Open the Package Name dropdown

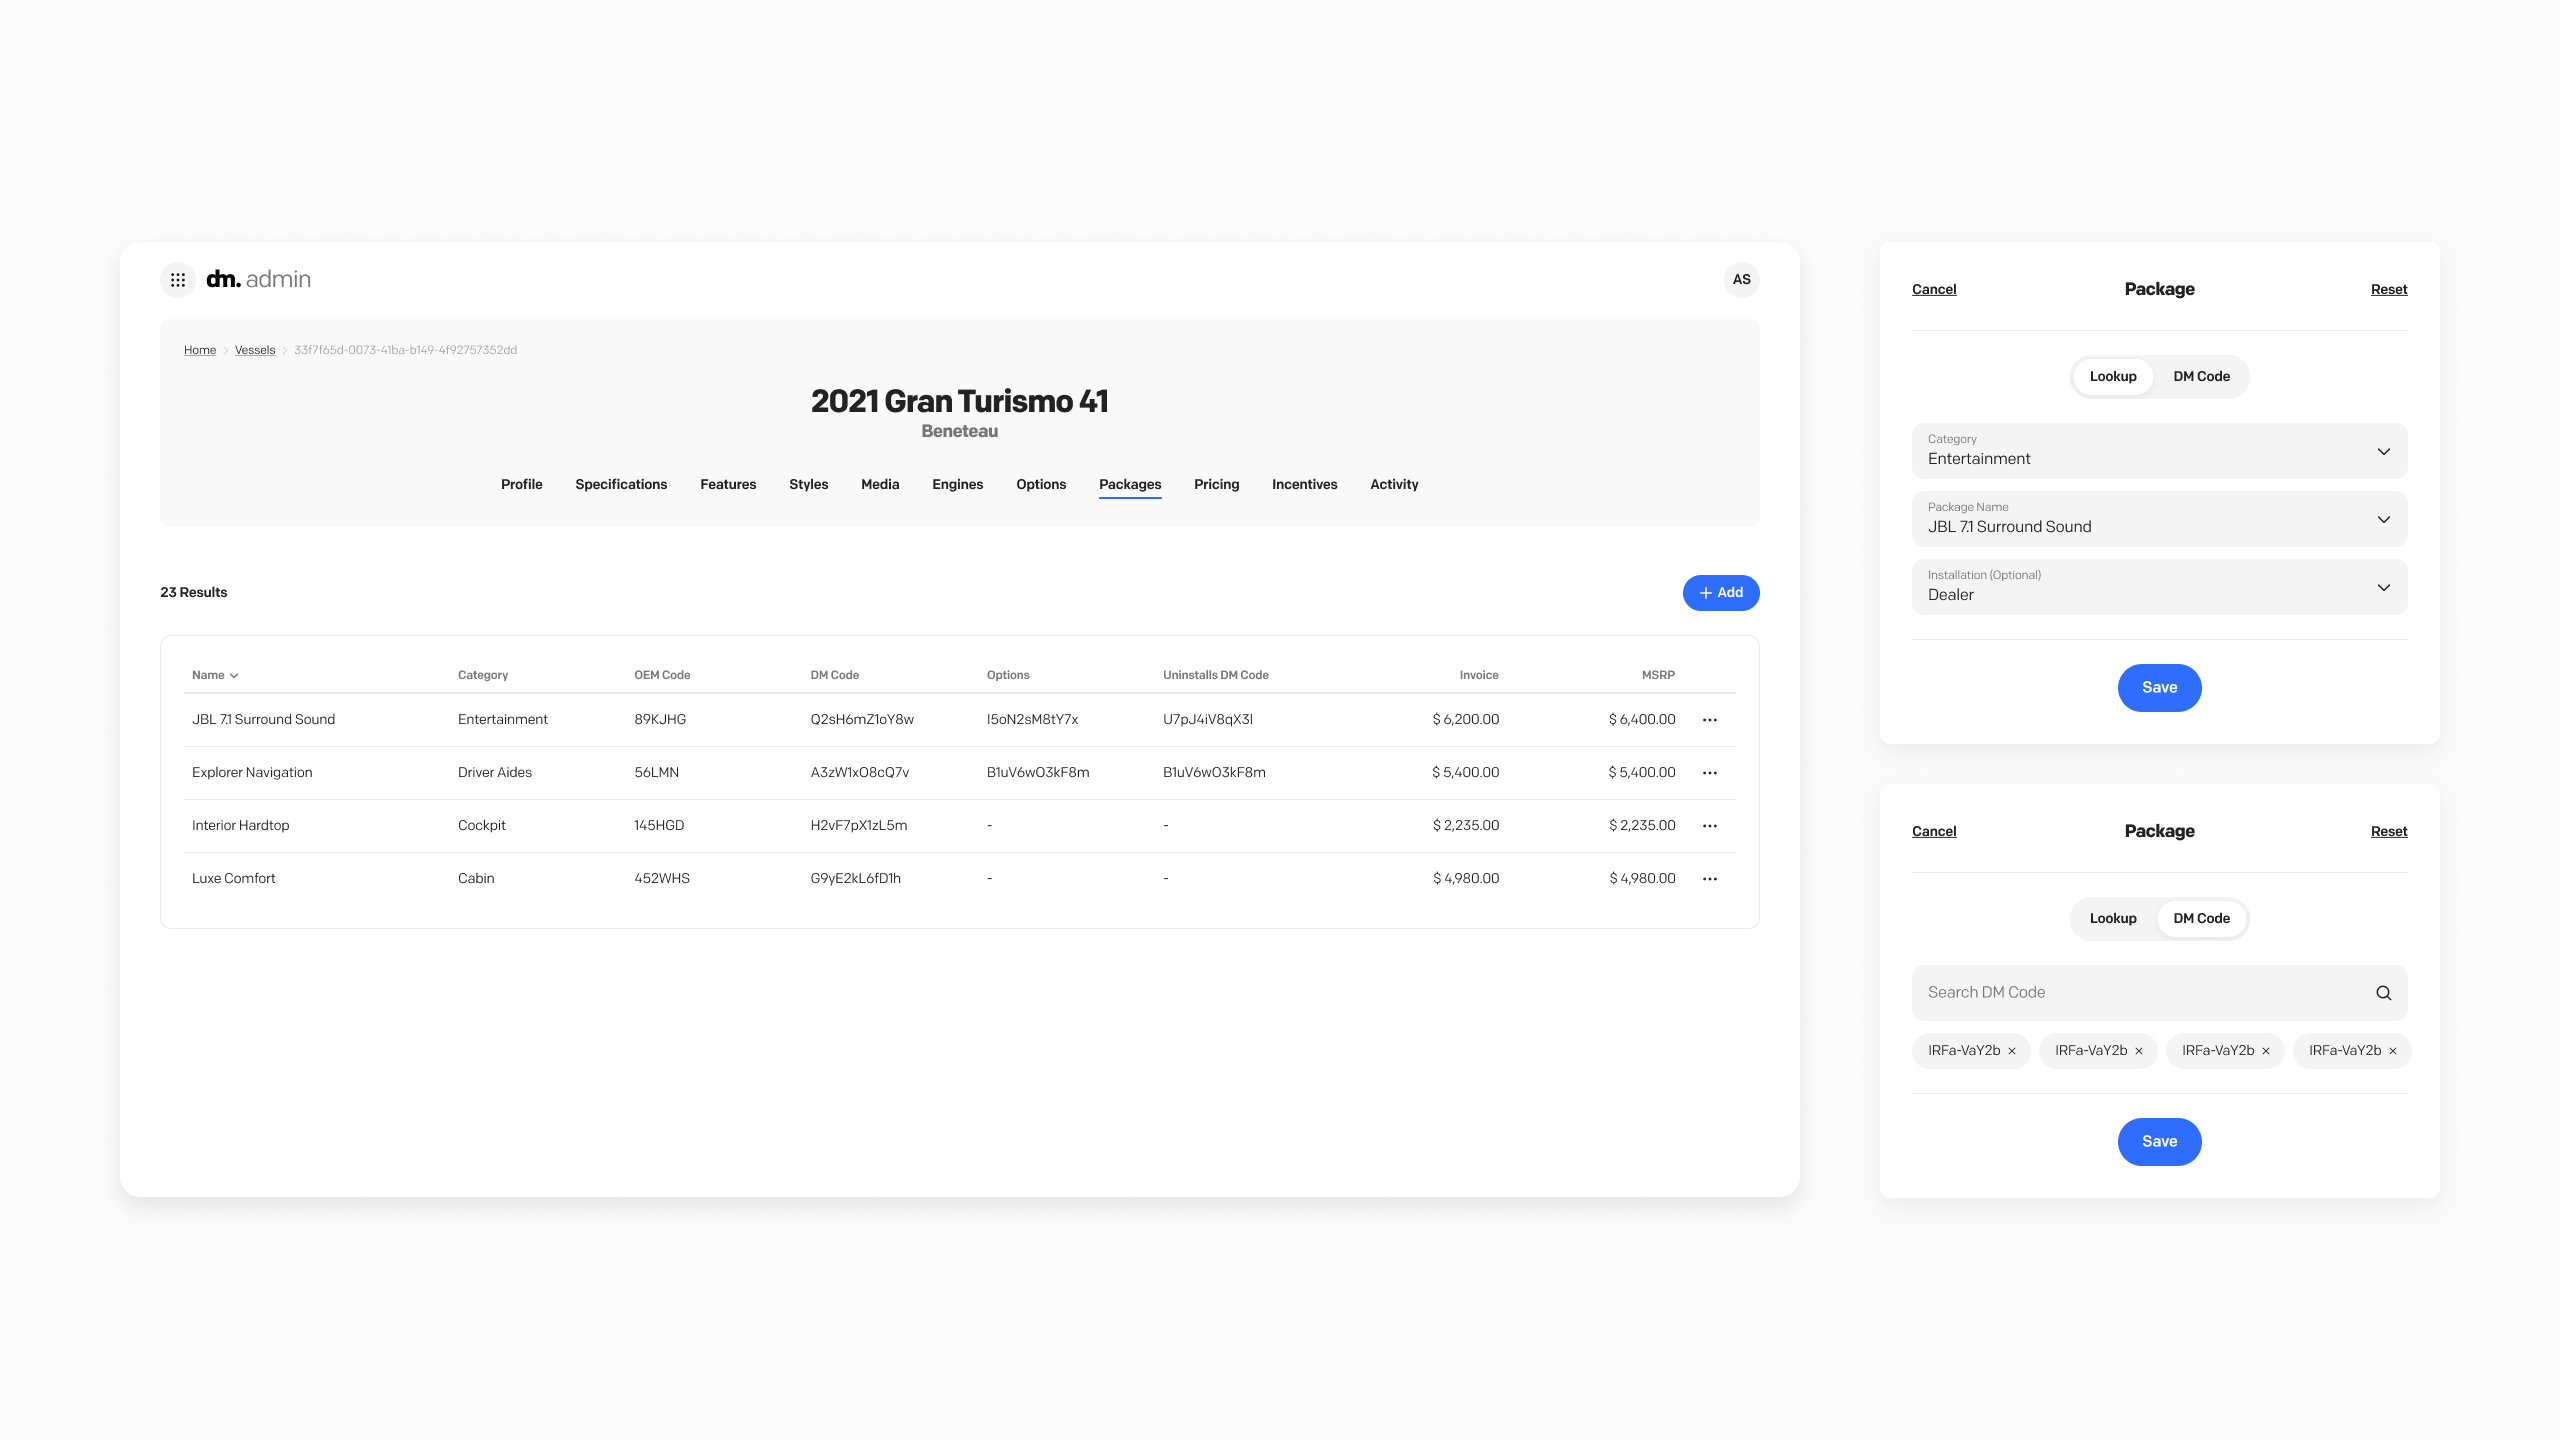coord(2159,519)
